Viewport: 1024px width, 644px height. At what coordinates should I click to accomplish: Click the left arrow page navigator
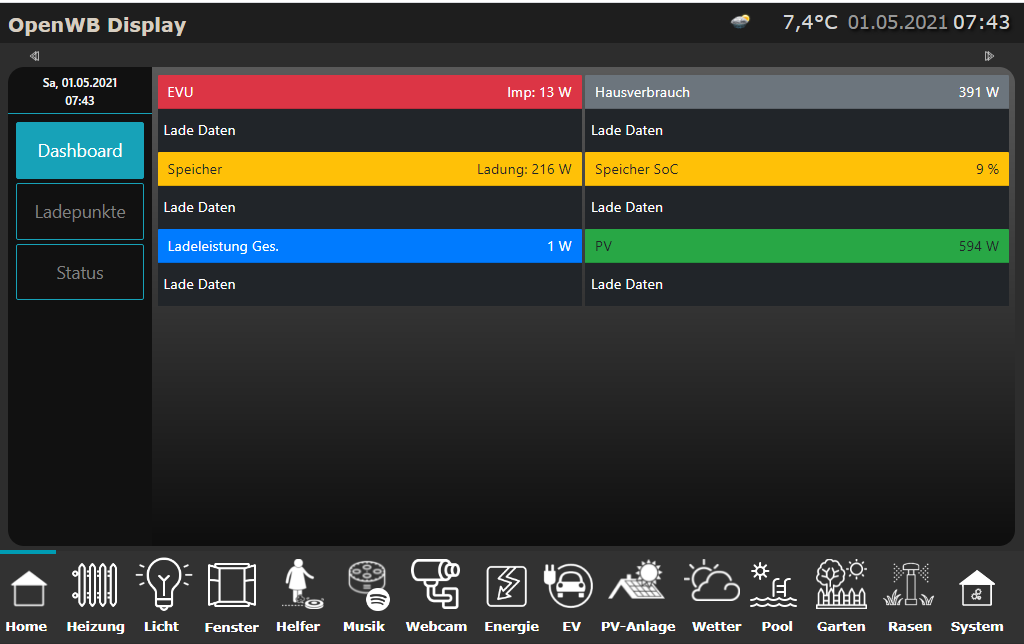point(35,56)
